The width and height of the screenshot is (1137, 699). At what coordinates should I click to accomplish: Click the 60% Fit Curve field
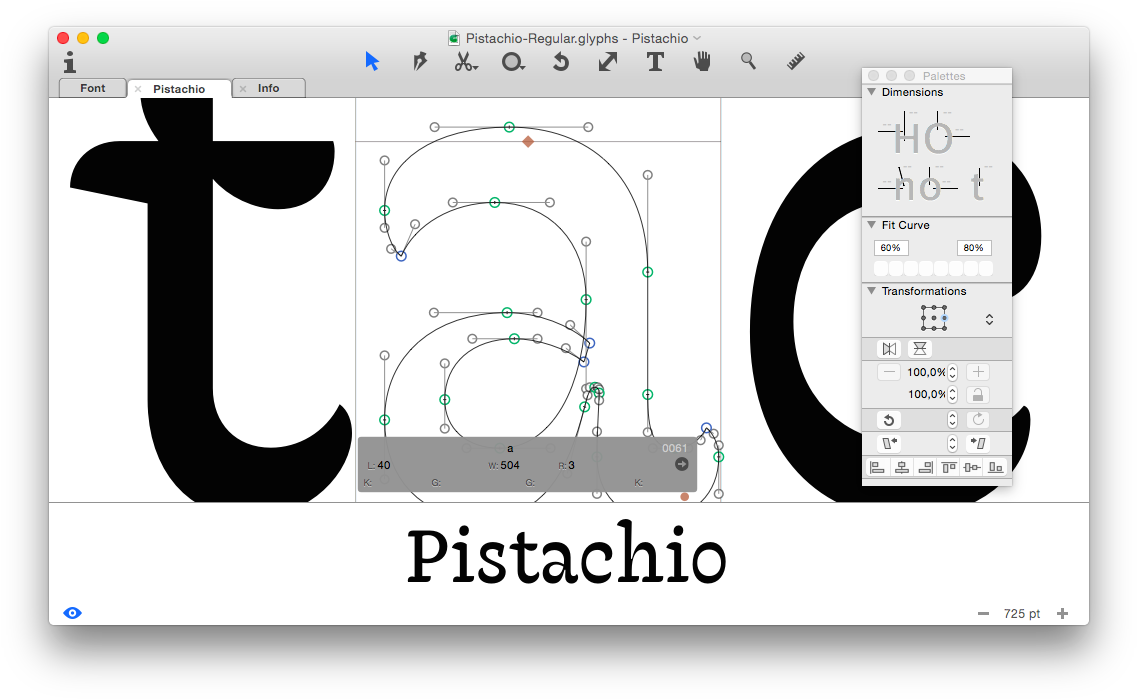pyautogui.click(x=889, y=247)
